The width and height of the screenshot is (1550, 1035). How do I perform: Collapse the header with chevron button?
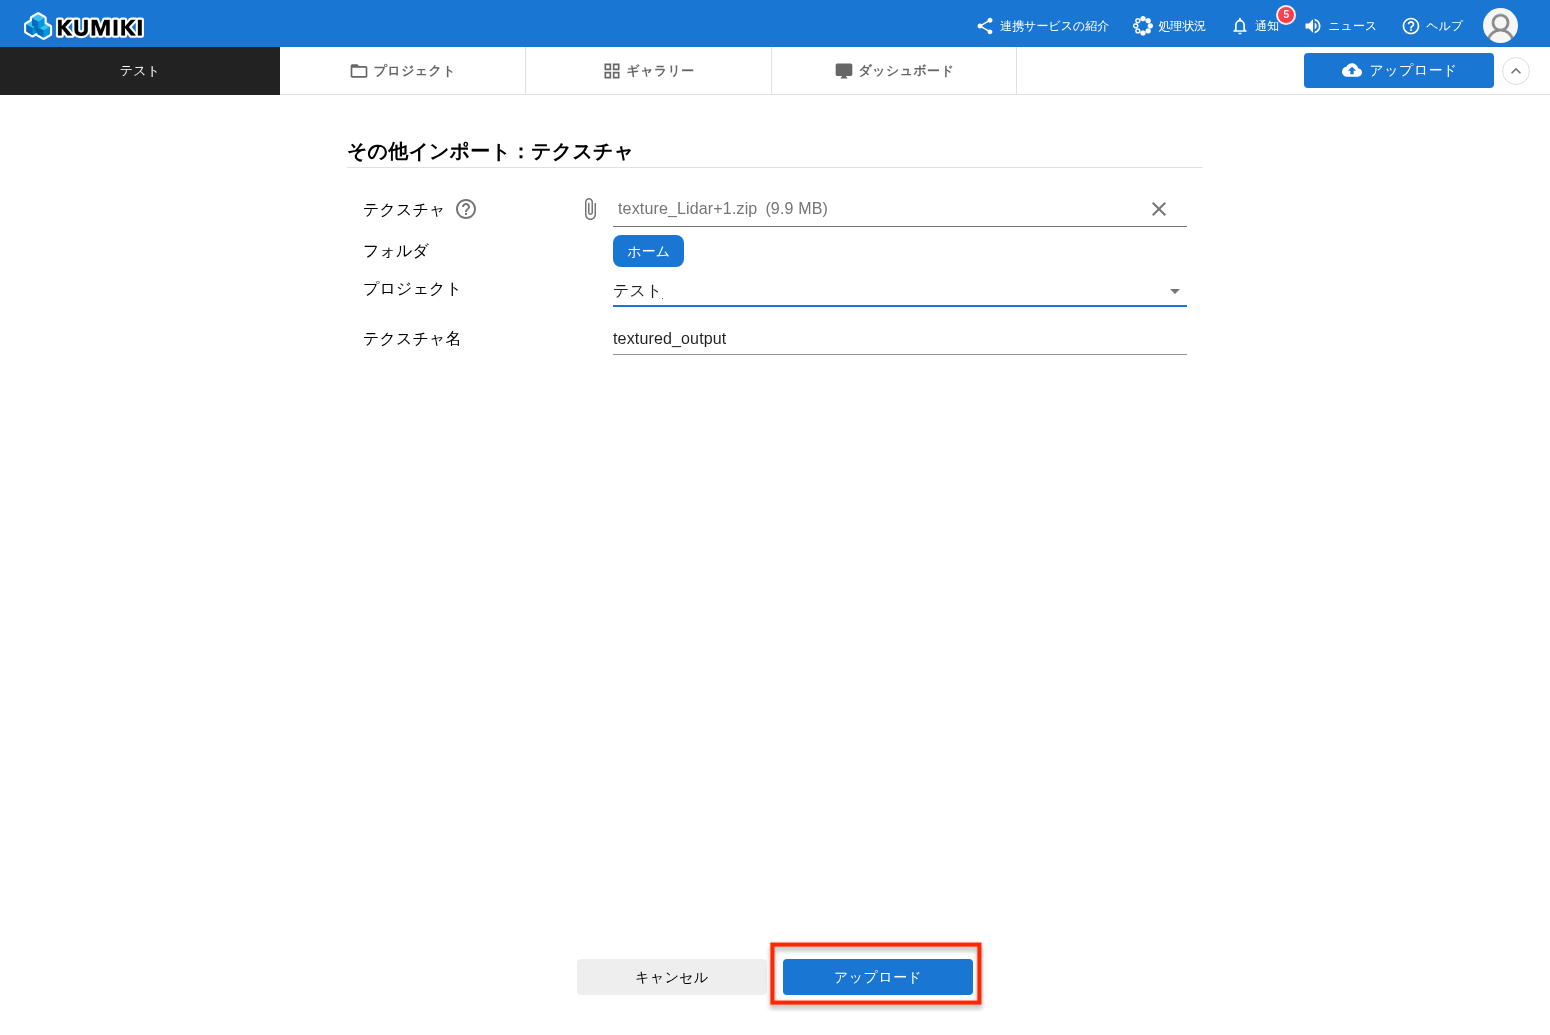click(x=1516, y=71)
